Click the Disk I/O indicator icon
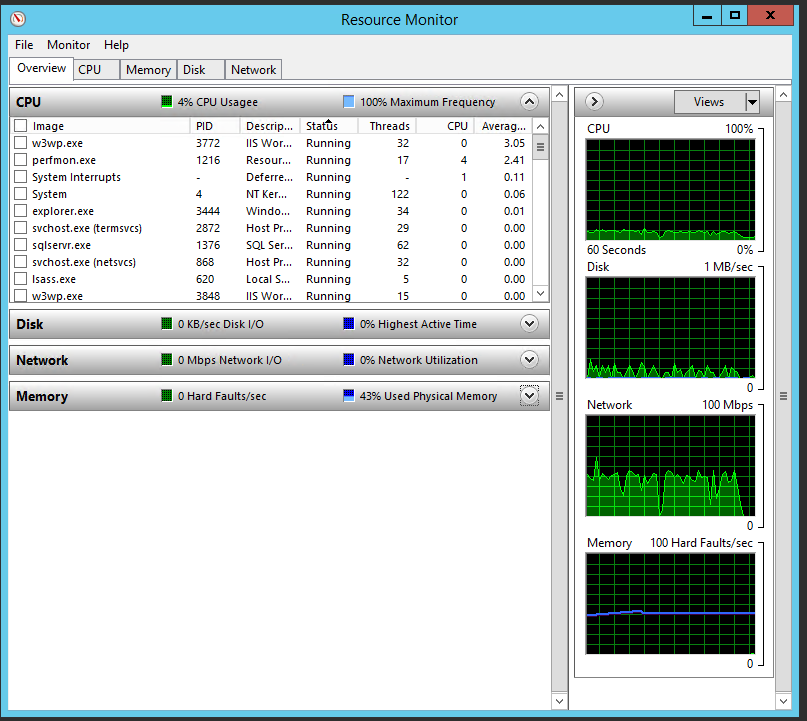The width and height of the screenshot is (807, 721). 166,324
